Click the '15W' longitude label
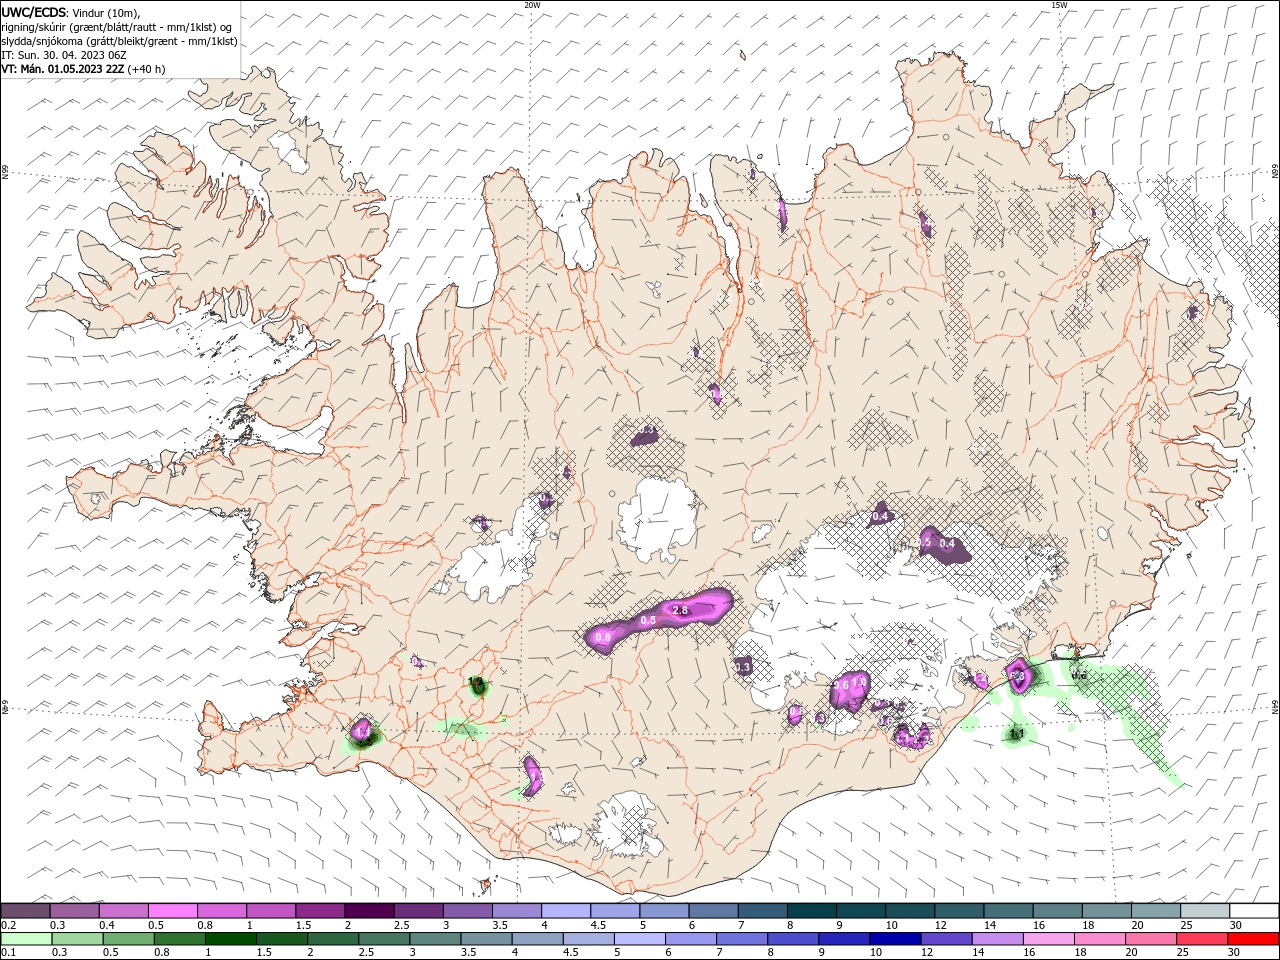Image resolution: width=1280 pixels, height=960 pixels. click(x=1059, y=5)
